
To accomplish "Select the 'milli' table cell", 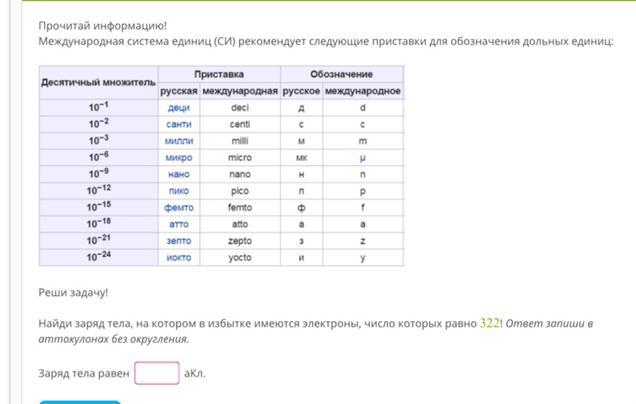I will pyautogui.click(x=240, y=141).
